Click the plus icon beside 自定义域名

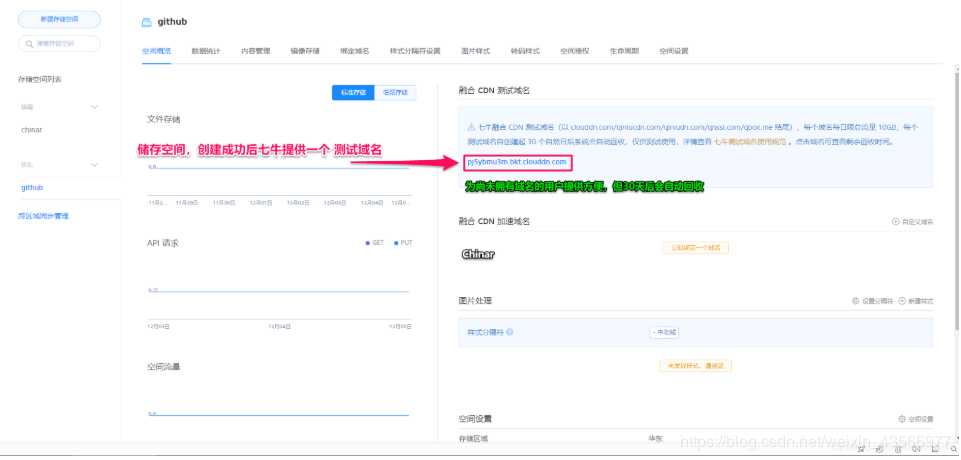(895, 222)
